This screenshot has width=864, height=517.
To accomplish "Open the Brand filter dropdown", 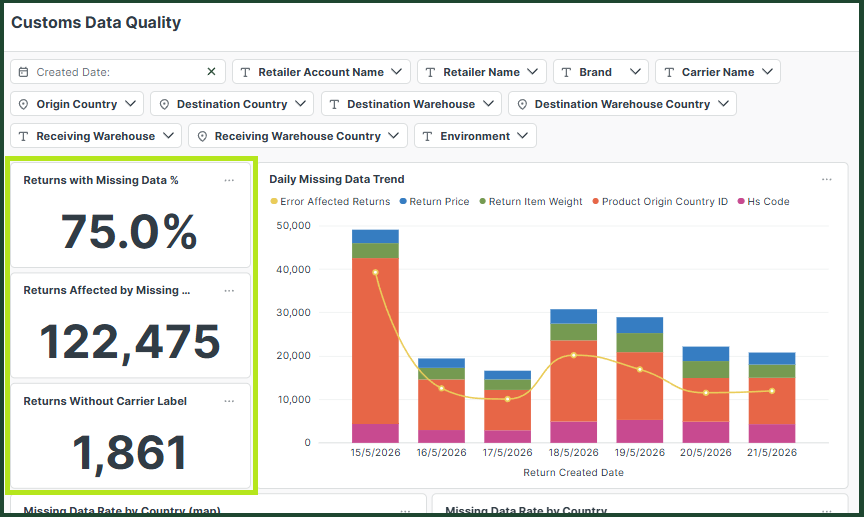I will click(601, 72).
